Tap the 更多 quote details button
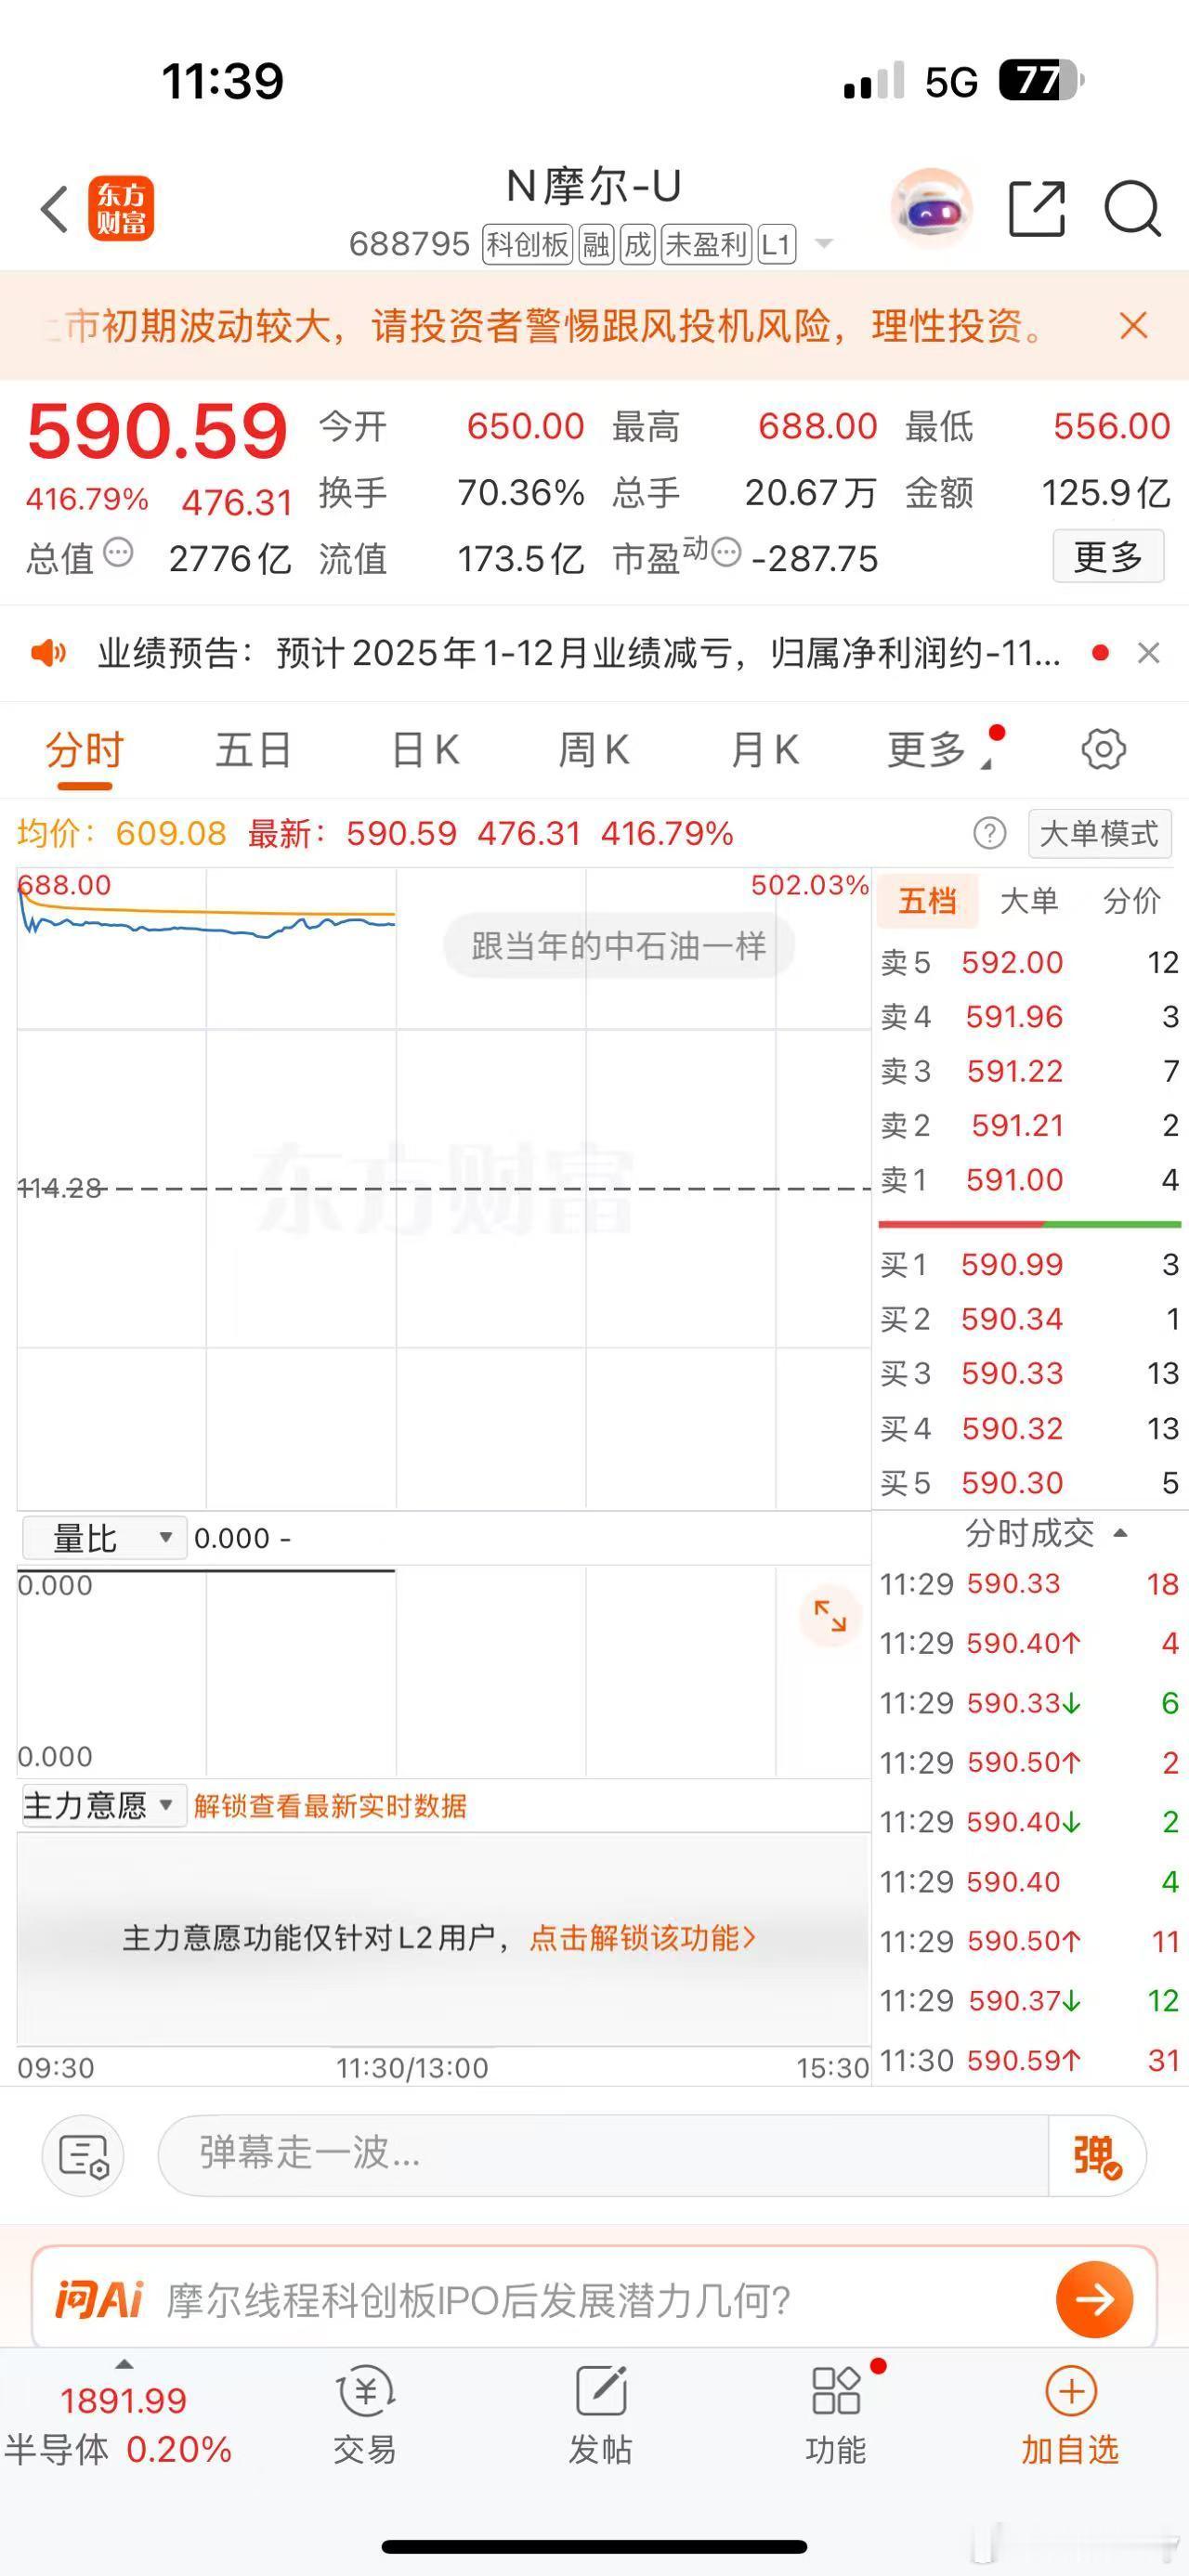Viewport: 1189px width, 2576px height. coord(1108,556)
